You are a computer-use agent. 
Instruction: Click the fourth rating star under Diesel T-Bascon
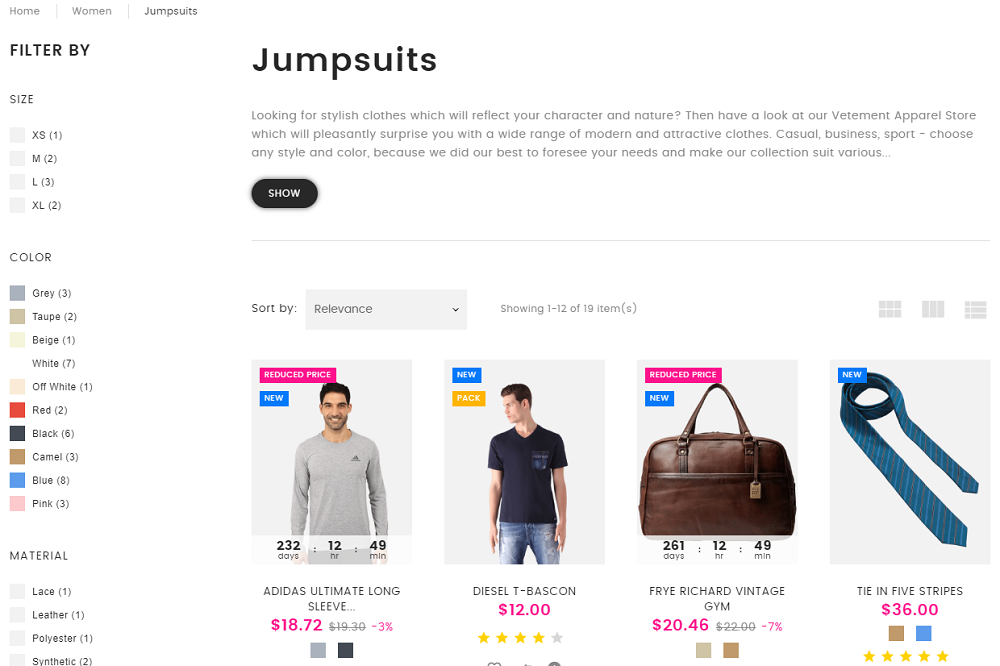click(539, 638)
